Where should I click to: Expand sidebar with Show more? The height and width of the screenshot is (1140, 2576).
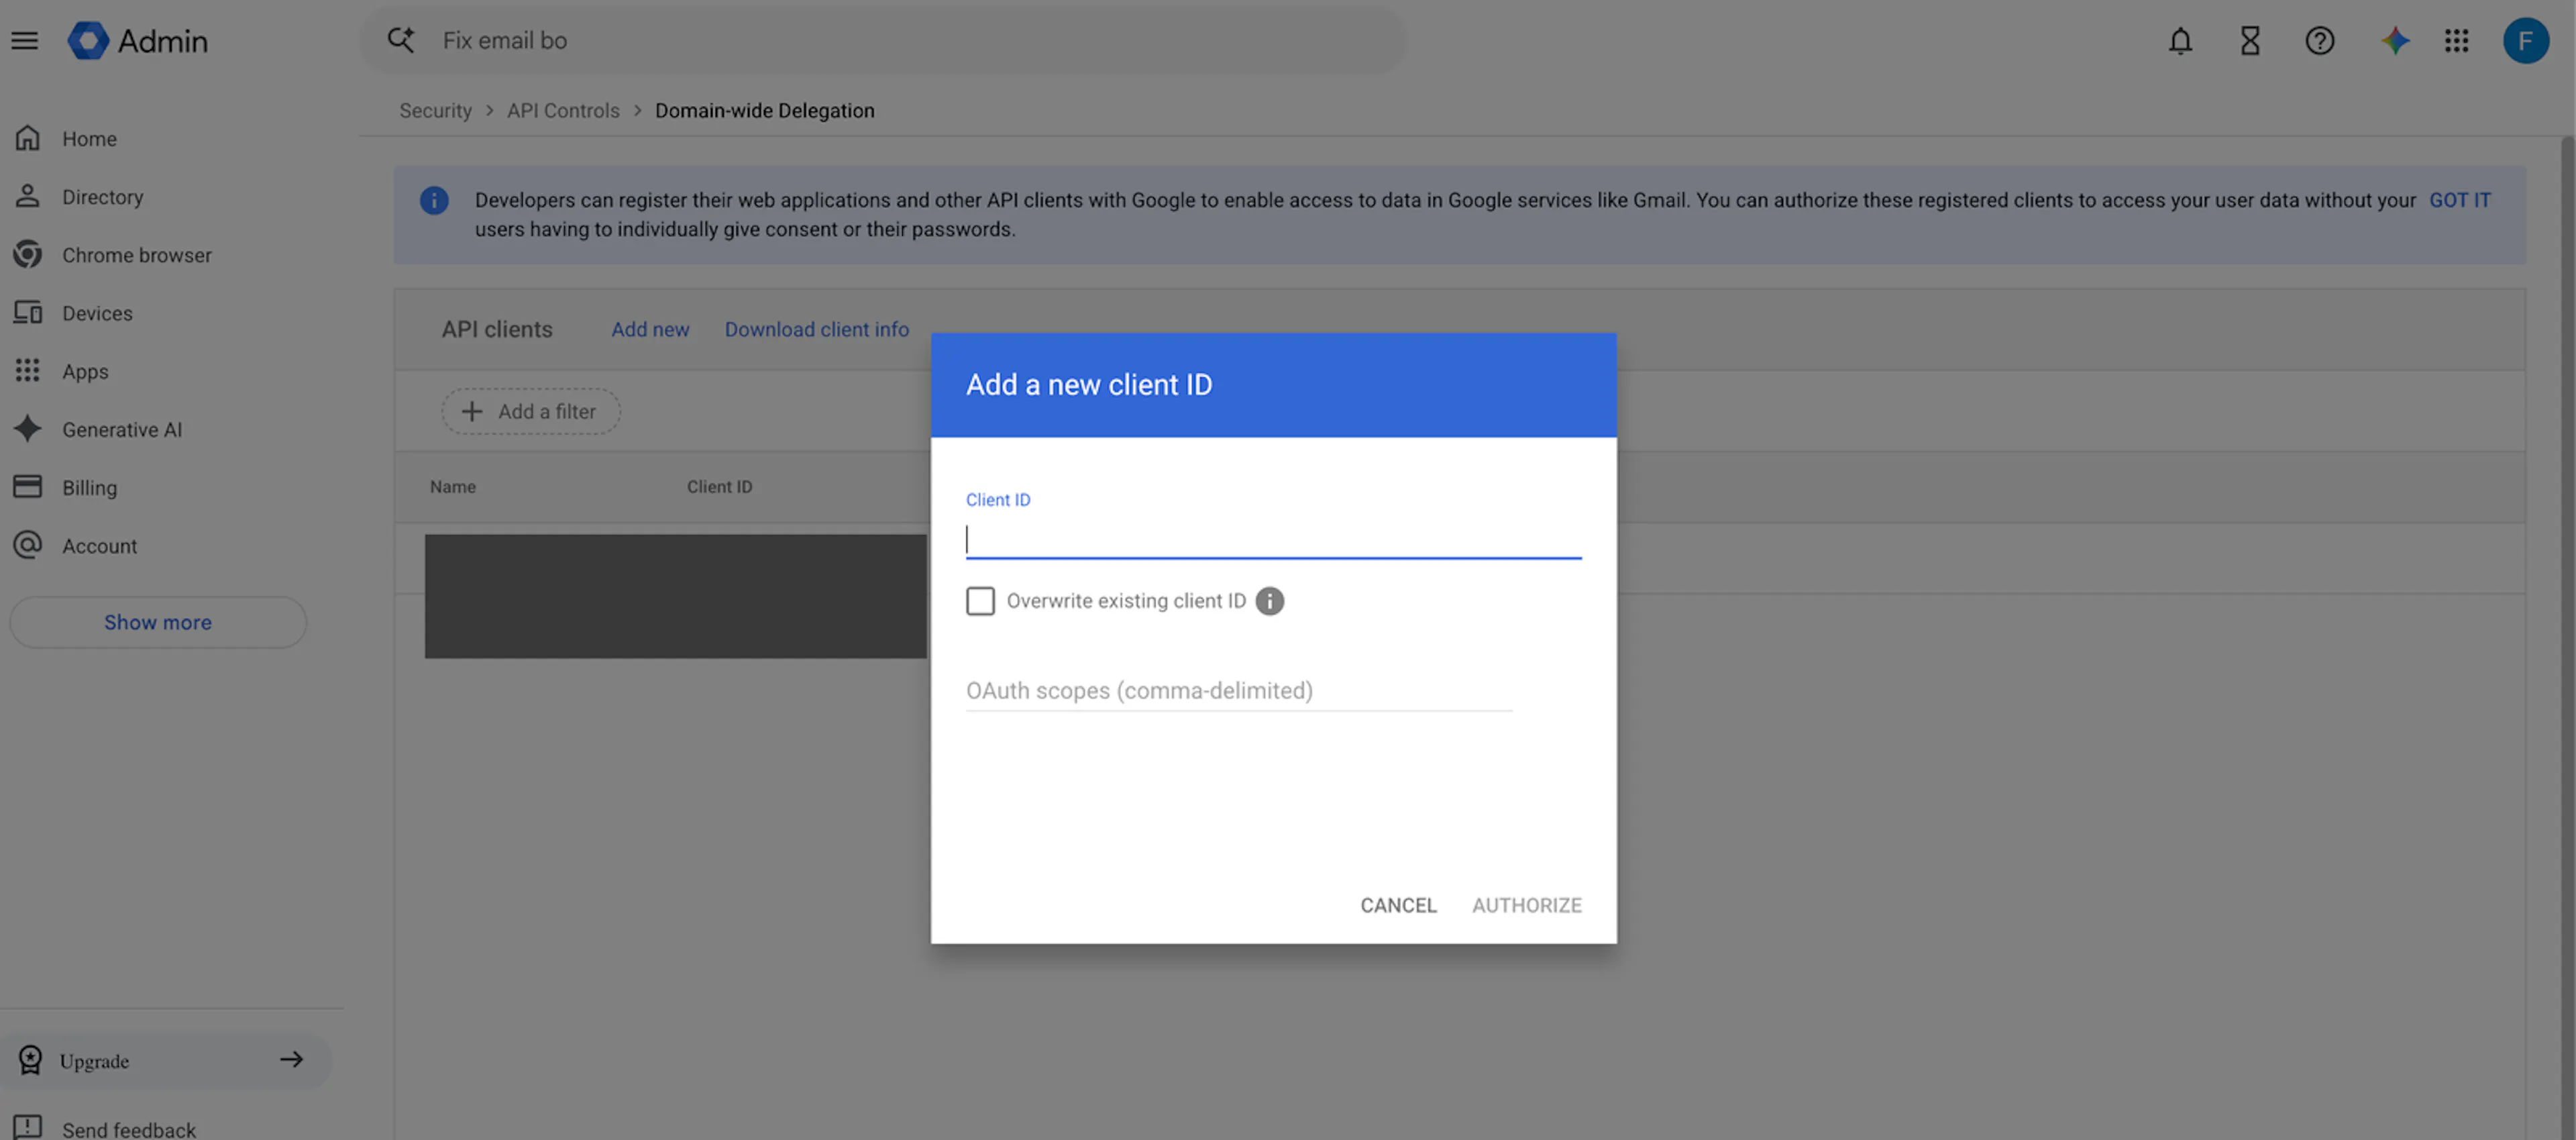point(158,622)
